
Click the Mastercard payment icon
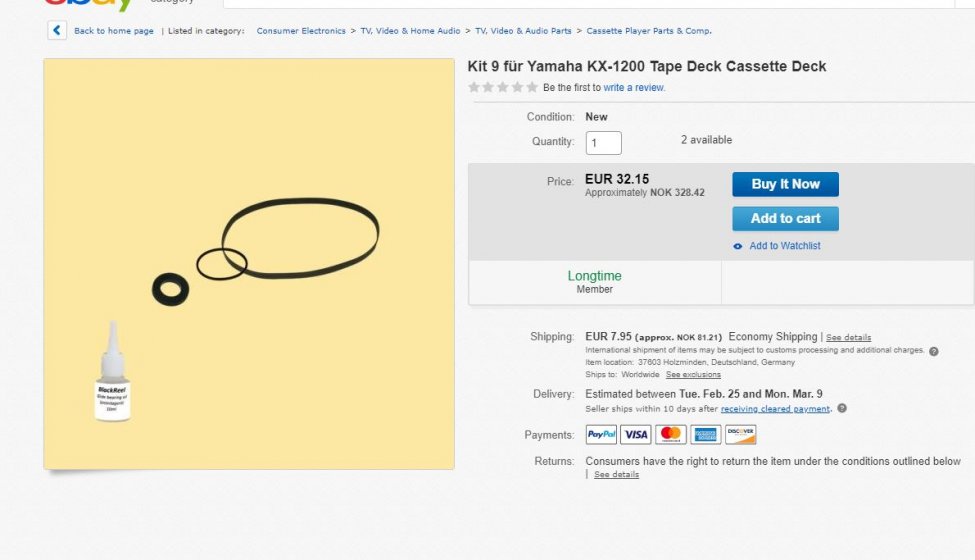[x=671, y=434]
